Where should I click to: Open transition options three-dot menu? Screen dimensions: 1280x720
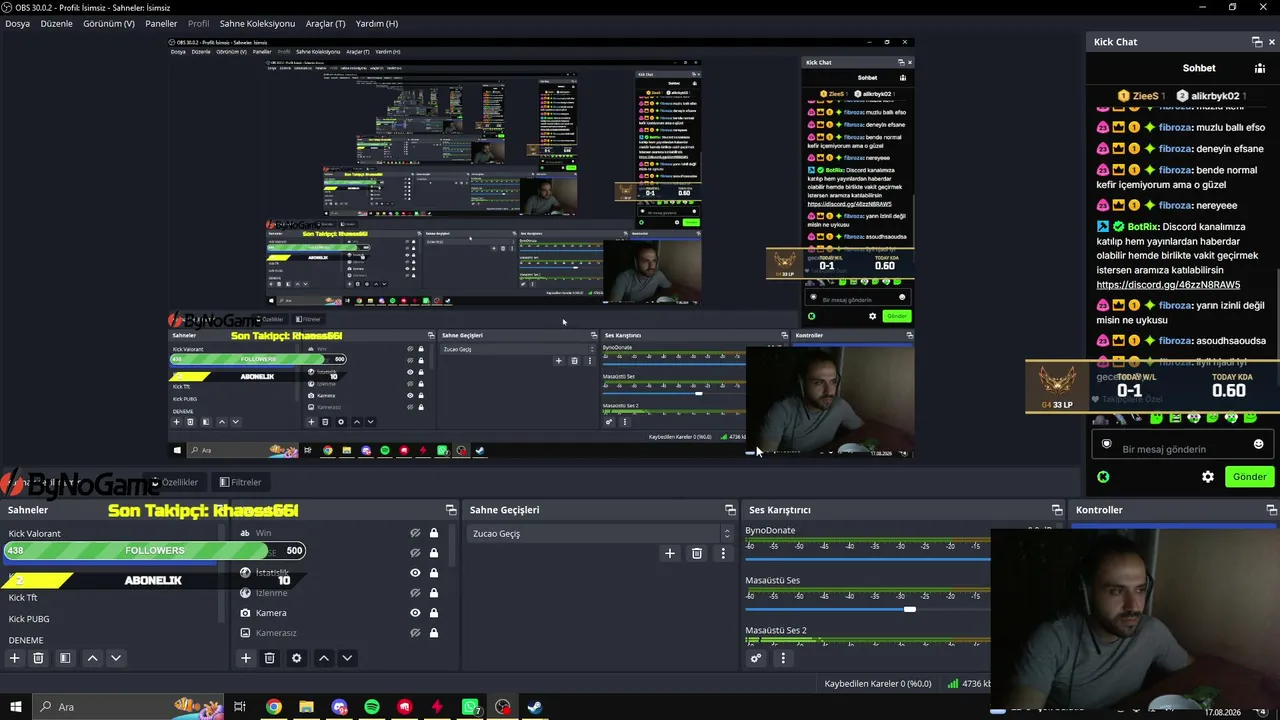pyautogui.click(x=723, y=553)
